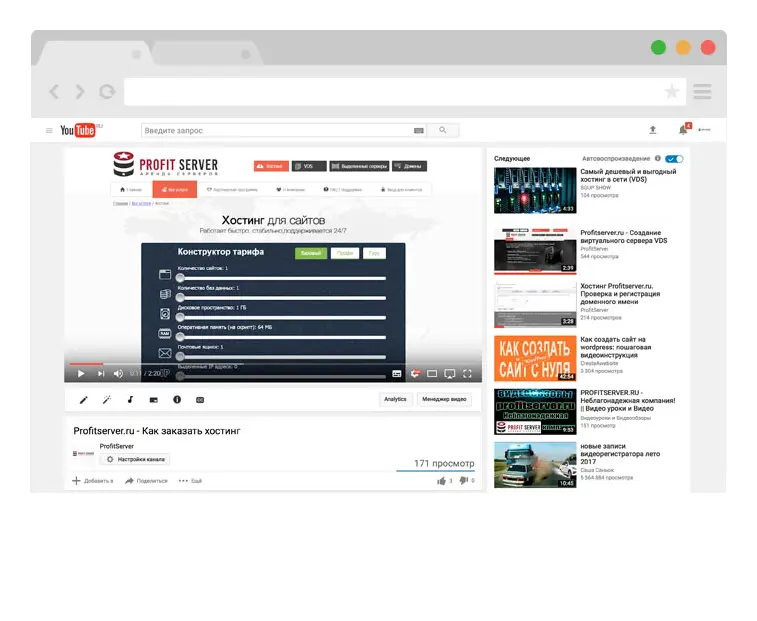
Task: Click Добавить в to add to playlist
Action: [93, 481]
